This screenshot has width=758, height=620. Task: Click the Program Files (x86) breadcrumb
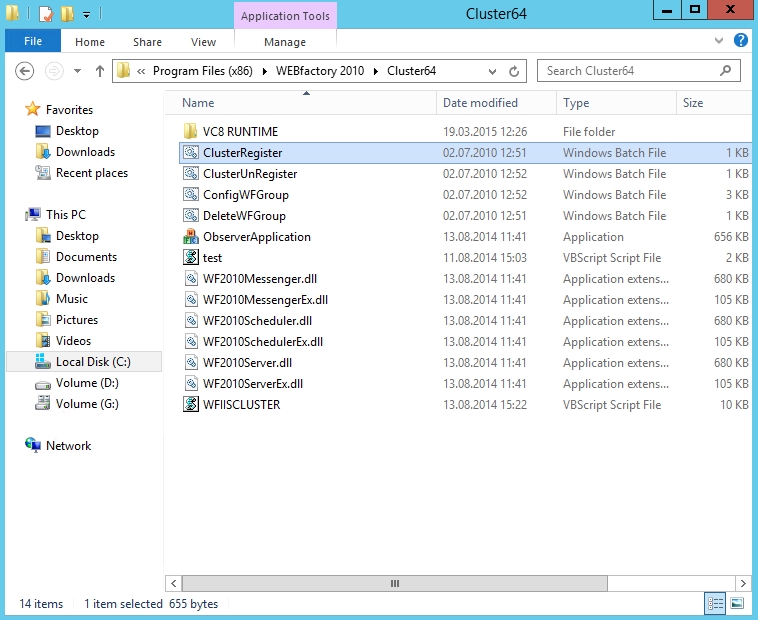point(203,71)
